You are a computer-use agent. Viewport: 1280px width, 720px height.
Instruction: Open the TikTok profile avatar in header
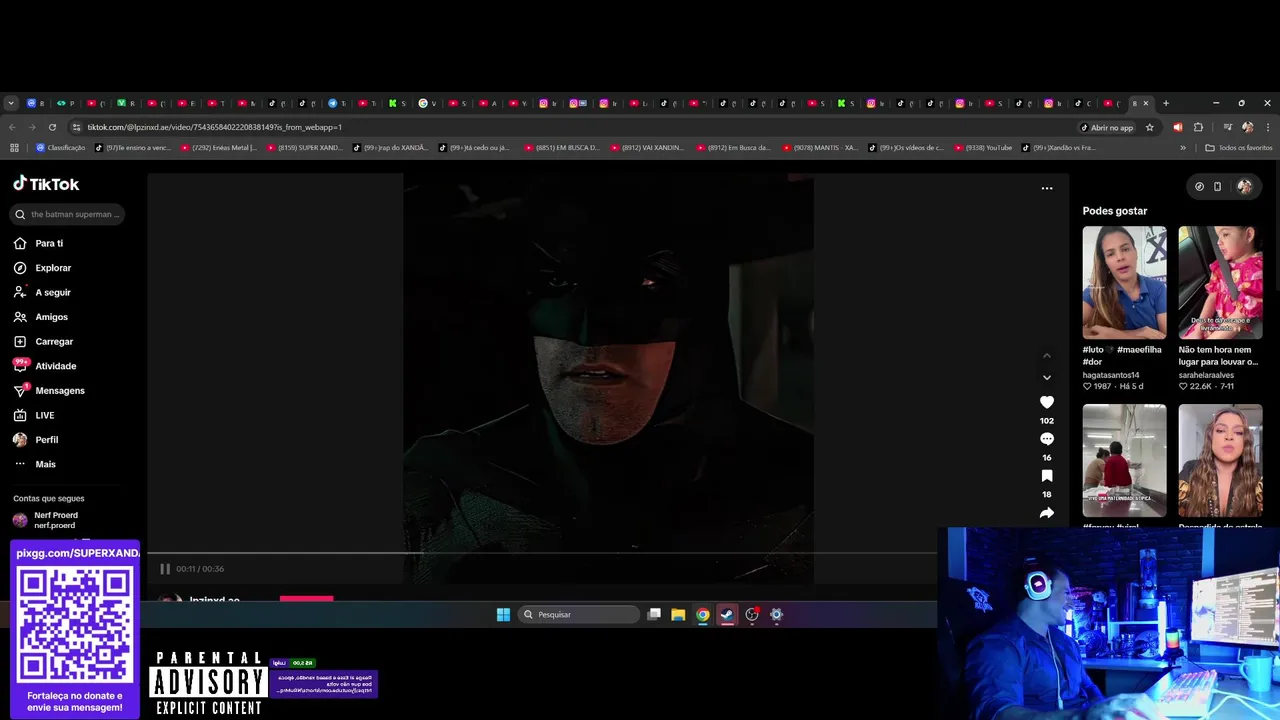tap(1244, 186)
